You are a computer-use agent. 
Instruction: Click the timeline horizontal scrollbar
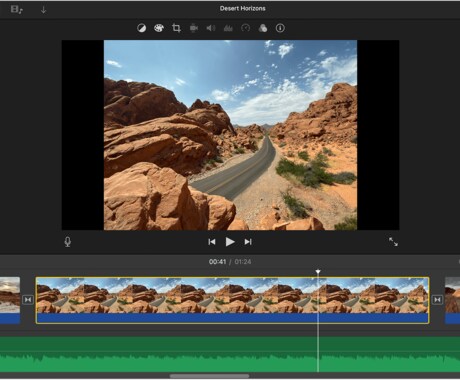click(x=209, y=376)
